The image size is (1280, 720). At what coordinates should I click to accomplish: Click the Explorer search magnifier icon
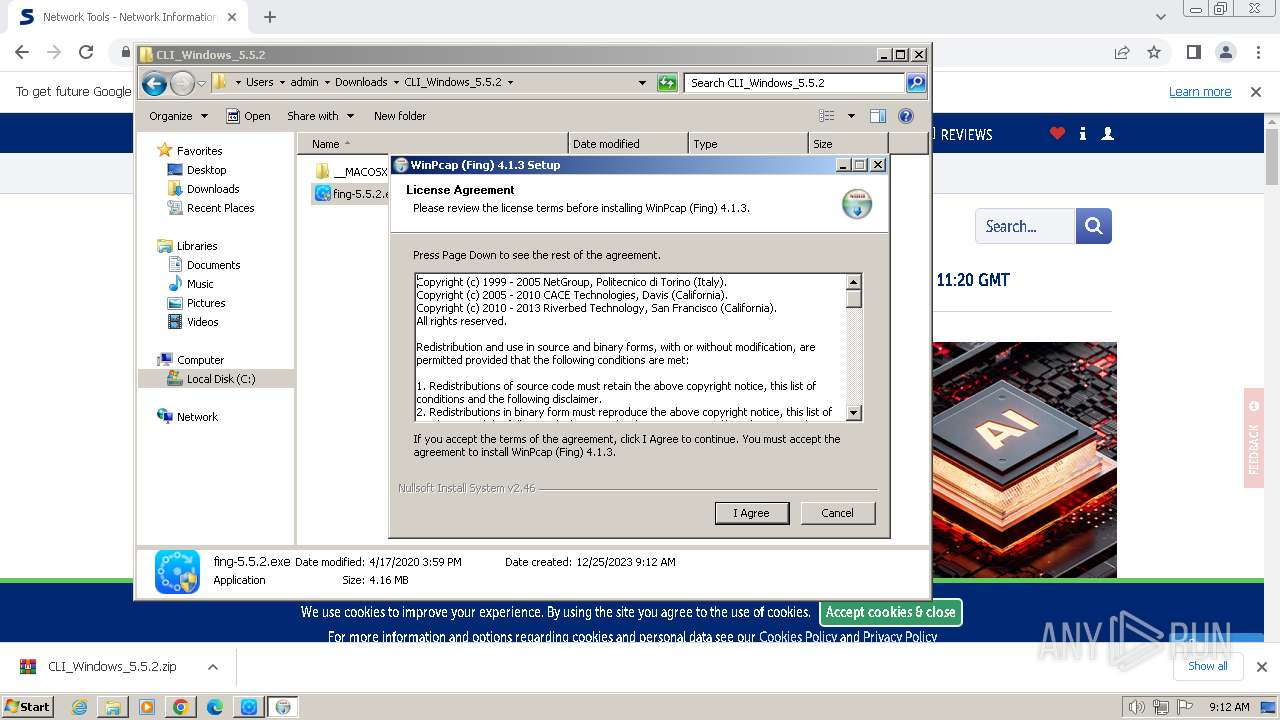tap(916, 83)
